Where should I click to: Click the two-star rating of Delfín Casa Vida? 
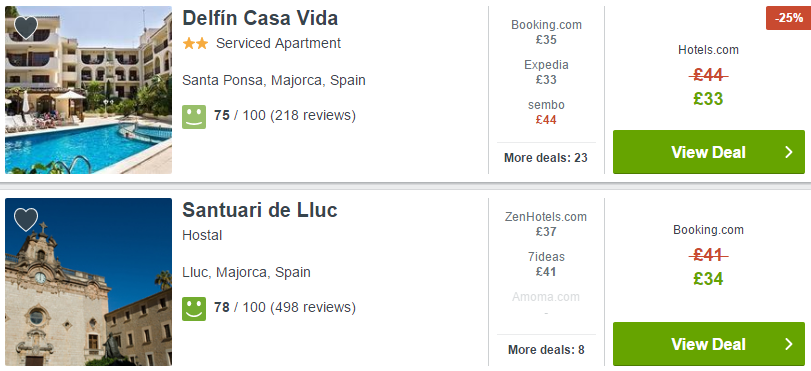pos(195,43)
